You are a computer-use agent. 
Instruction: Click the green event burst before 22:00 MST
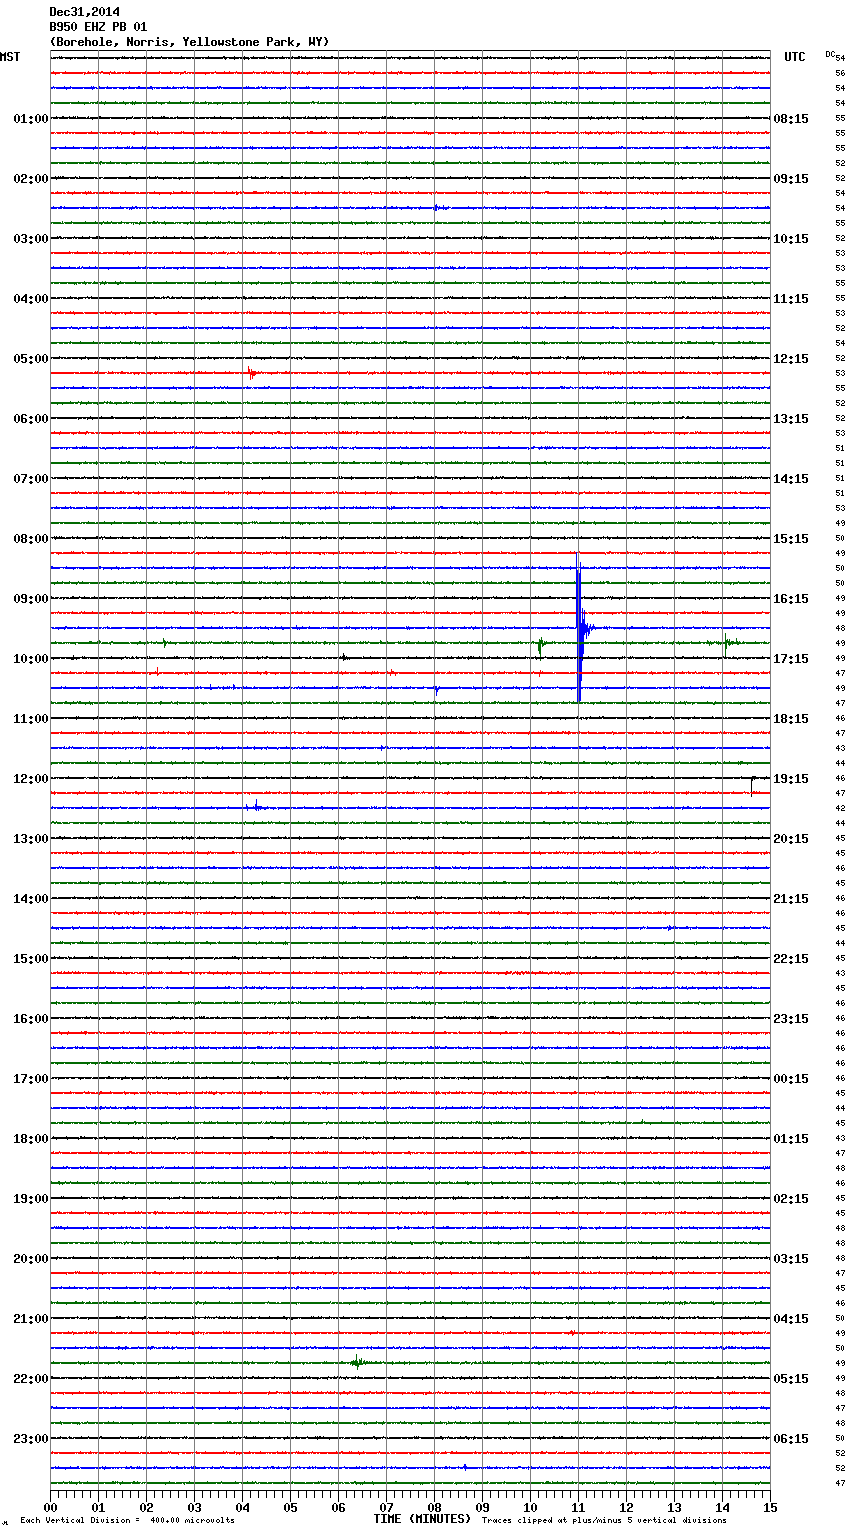coord(357,1361)
